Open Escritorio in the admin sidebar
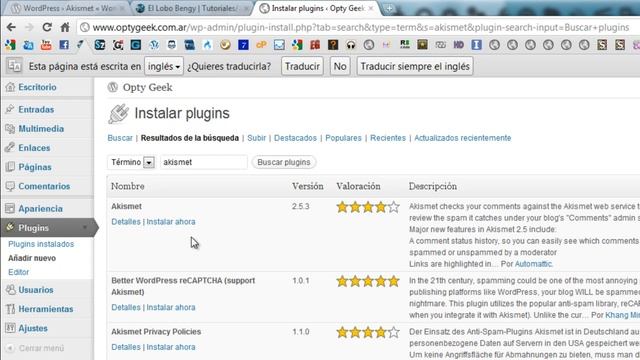 tap(37, 87)
